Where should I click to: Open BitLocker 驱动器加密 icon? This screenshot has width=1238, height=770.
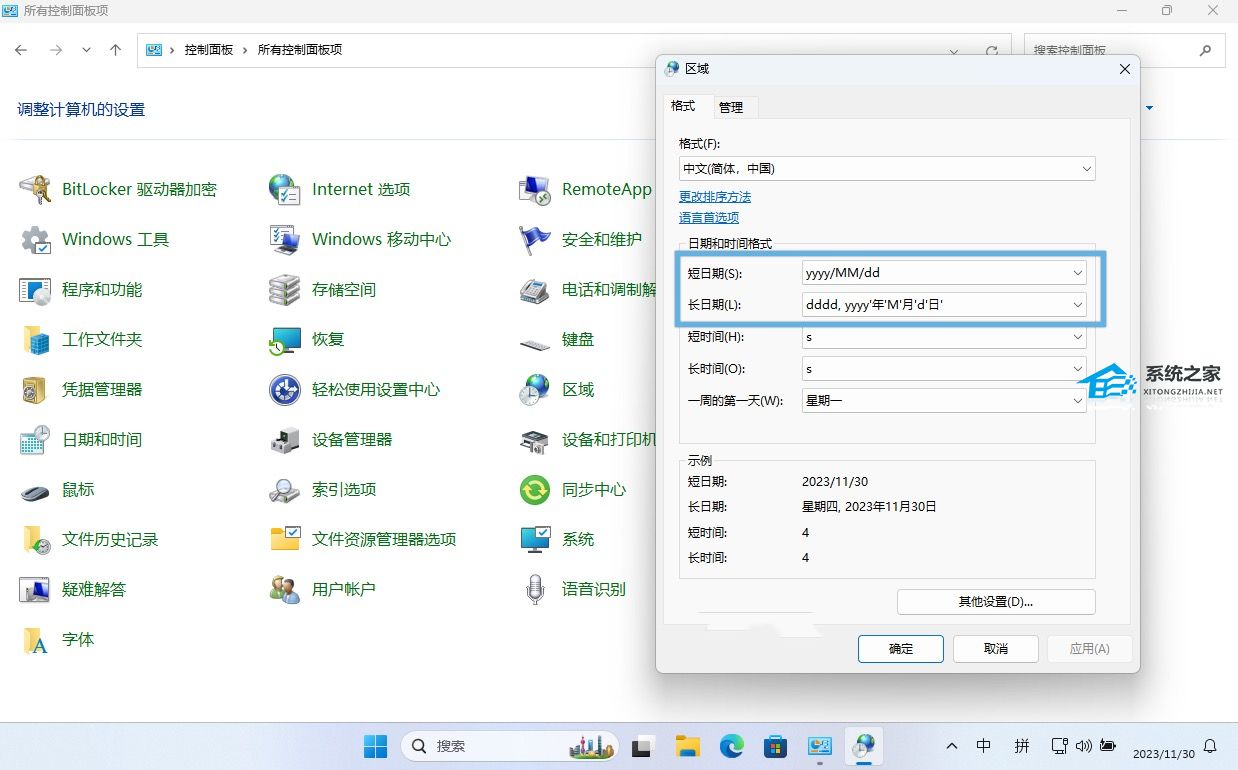coord(35,189)
